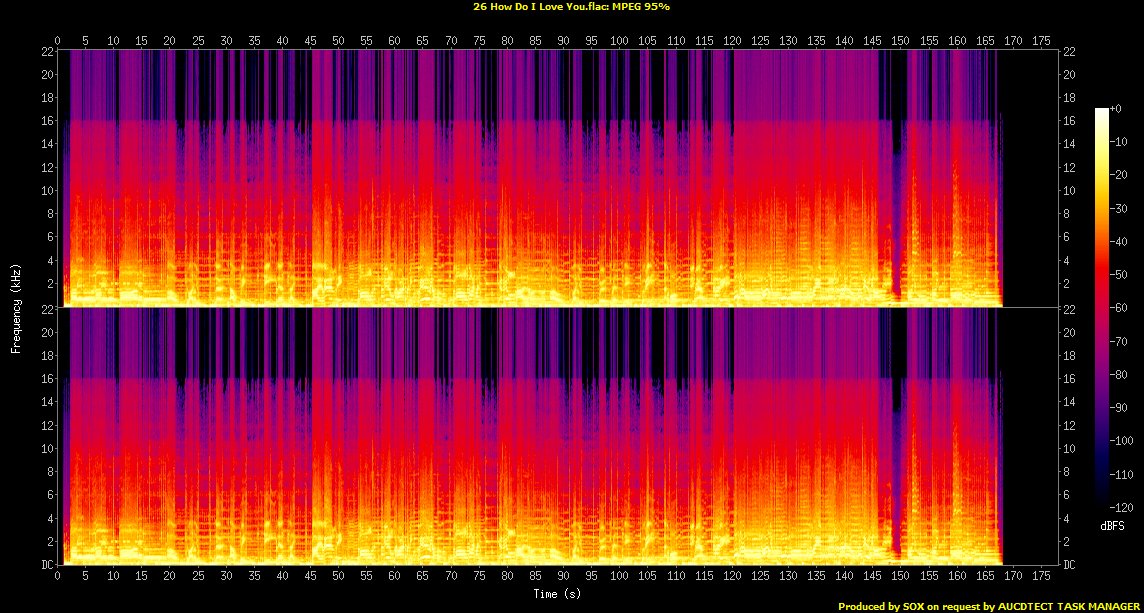The image size is (1144, 613).
Task: Click the "DC" label at bottom-left of lower channel
Action: (44, 565)
